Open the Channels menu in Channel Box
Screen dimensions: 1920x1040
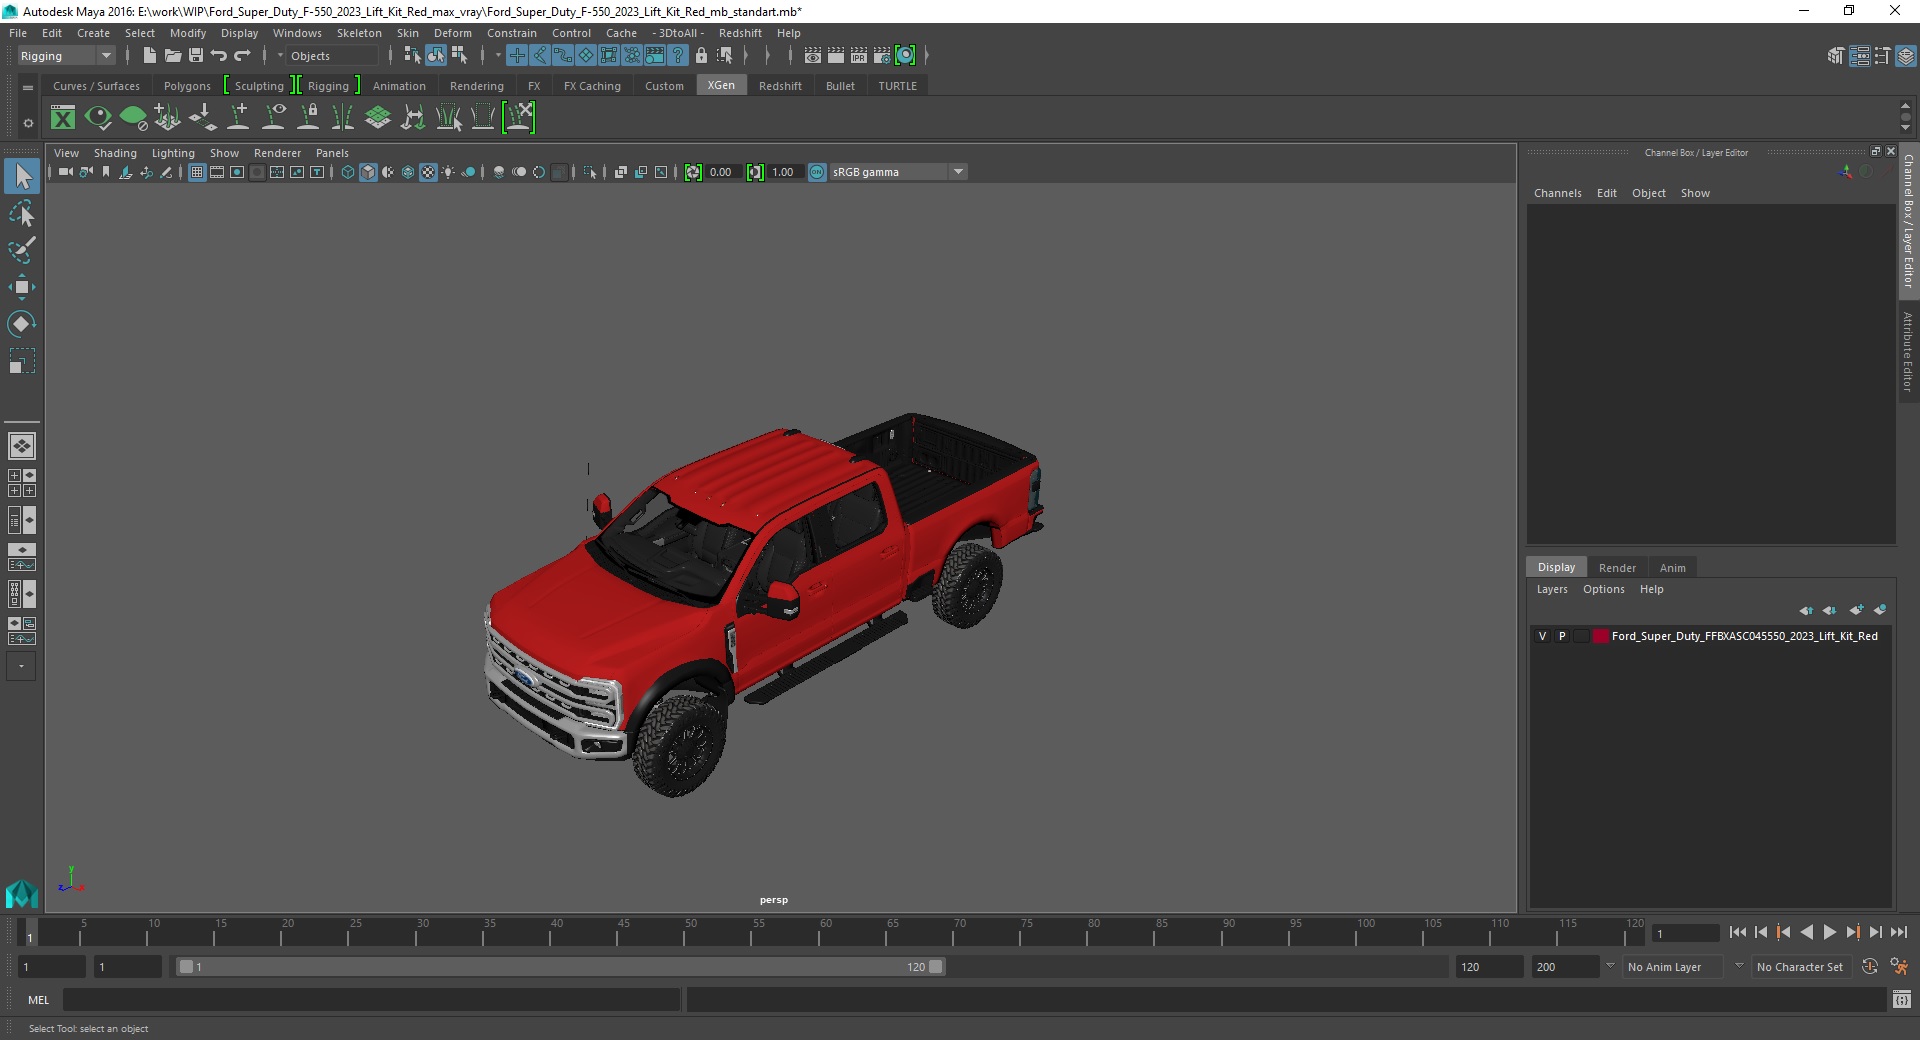click(1558, 193)
